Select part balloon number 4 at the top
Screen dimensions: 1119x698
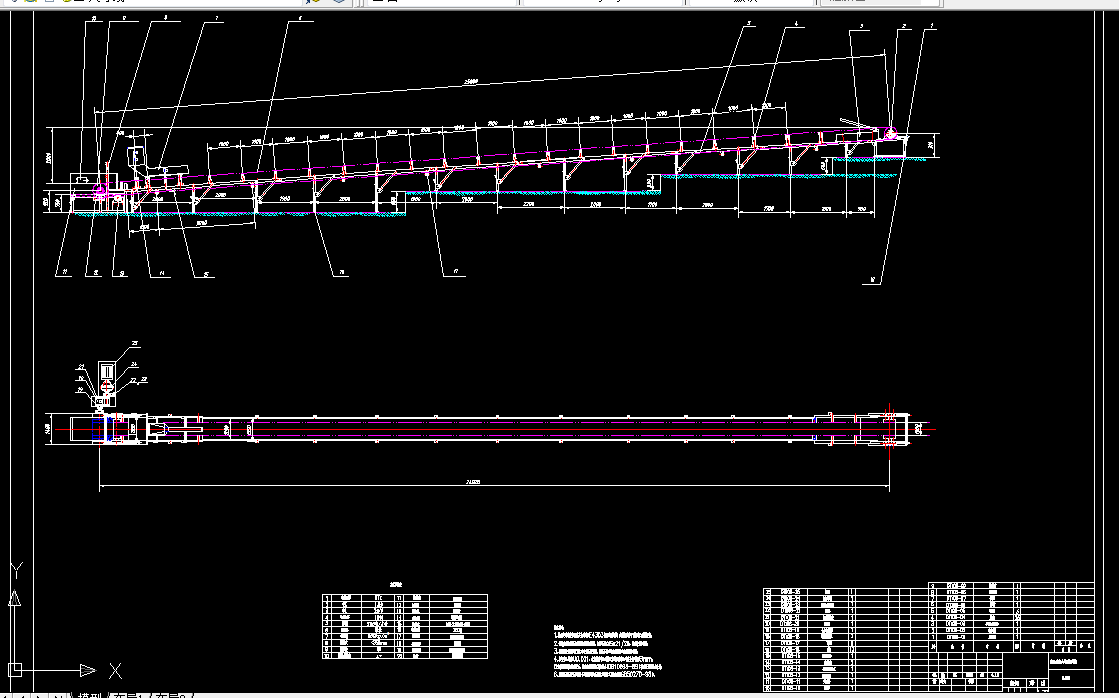[x=796, y=25]
